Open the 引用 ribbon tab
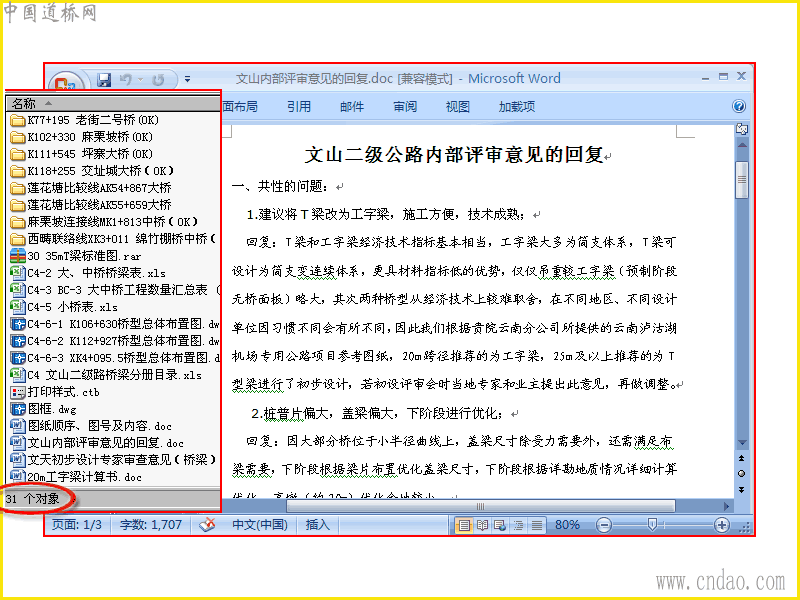The image size is (800, 600). (x=299, y=106)
